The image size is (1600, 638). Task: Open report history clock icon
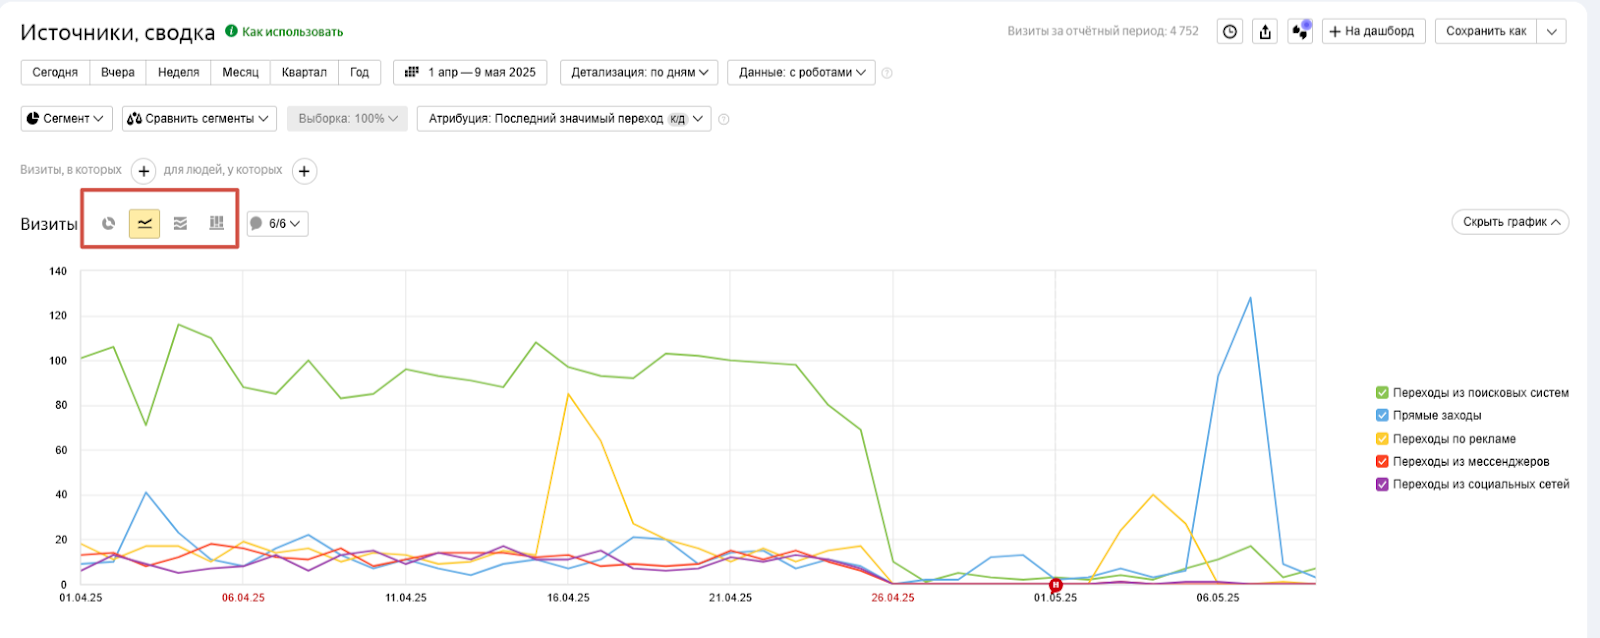click(1230, 31)
